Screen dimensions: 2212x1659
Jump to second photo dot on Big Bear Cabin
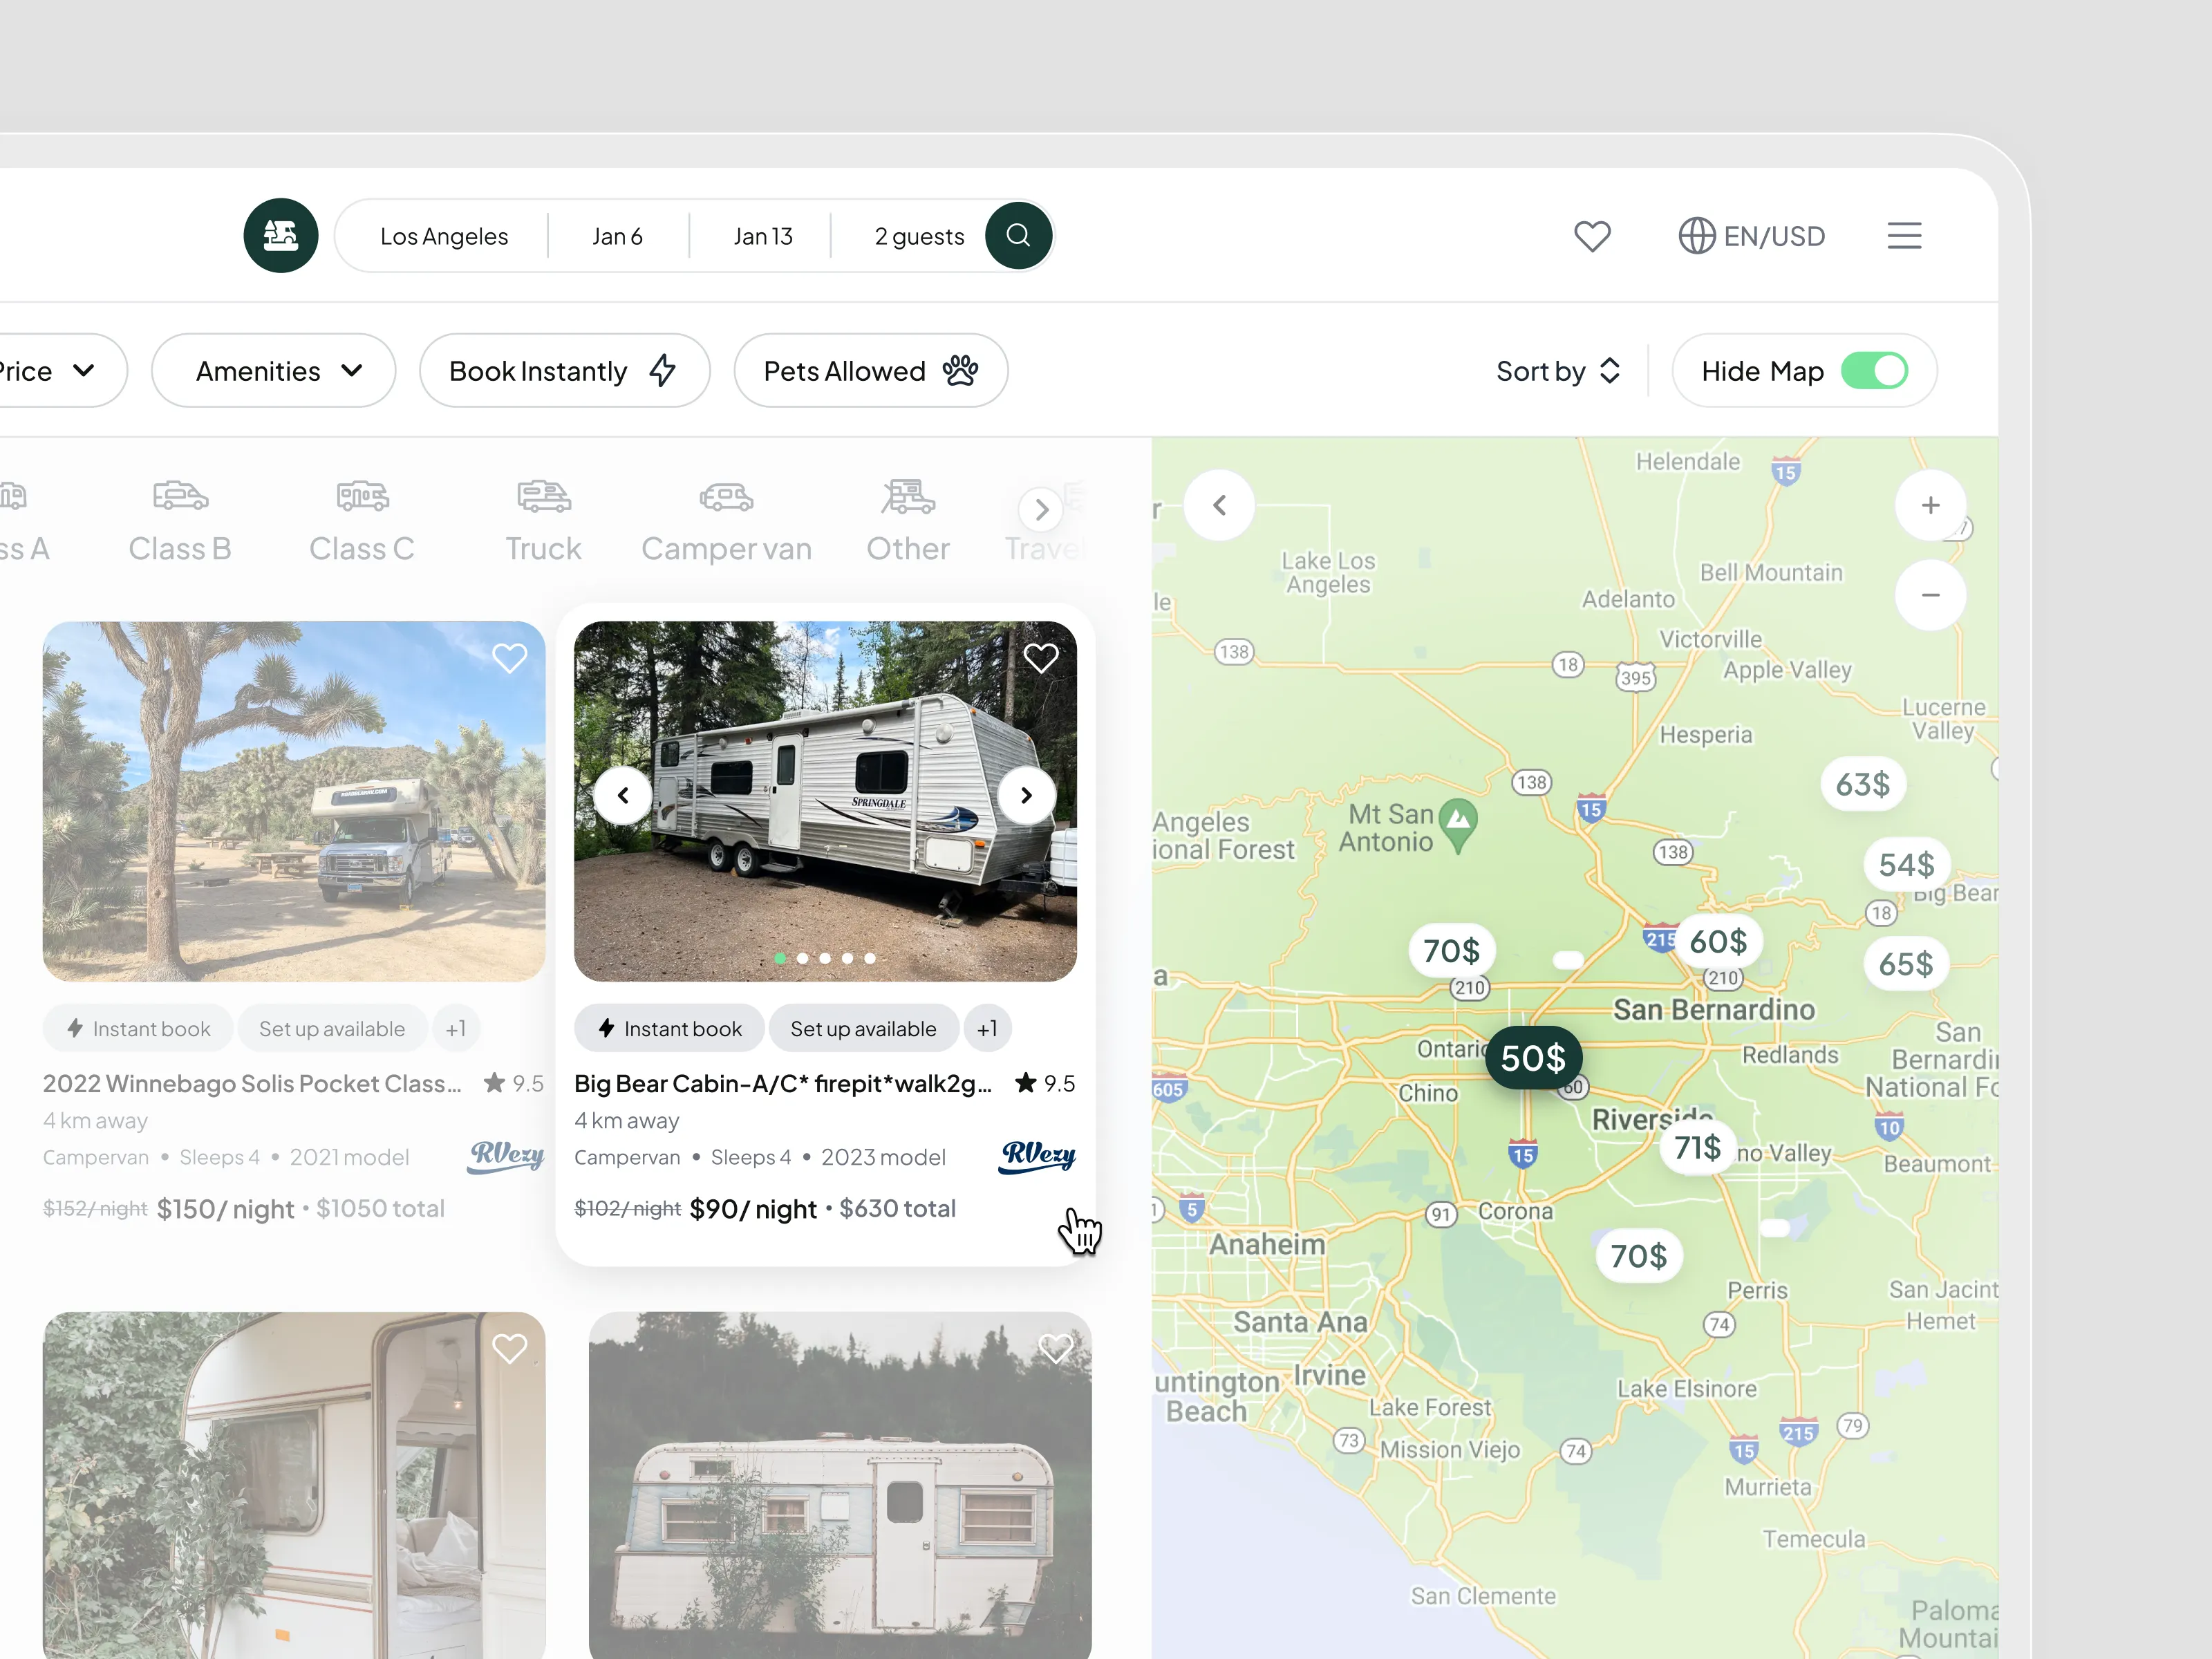tap(802, 958)
